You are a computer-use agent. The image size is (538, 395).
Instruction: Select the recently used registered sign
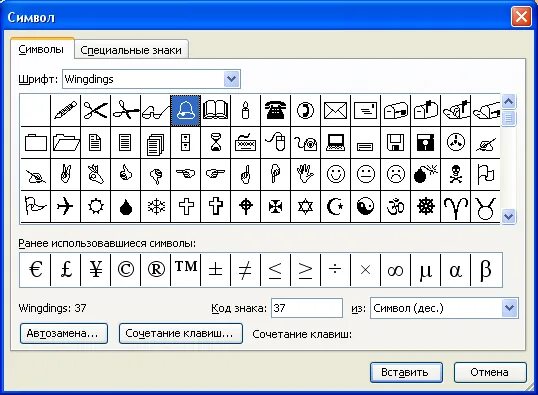click(155, 270)
